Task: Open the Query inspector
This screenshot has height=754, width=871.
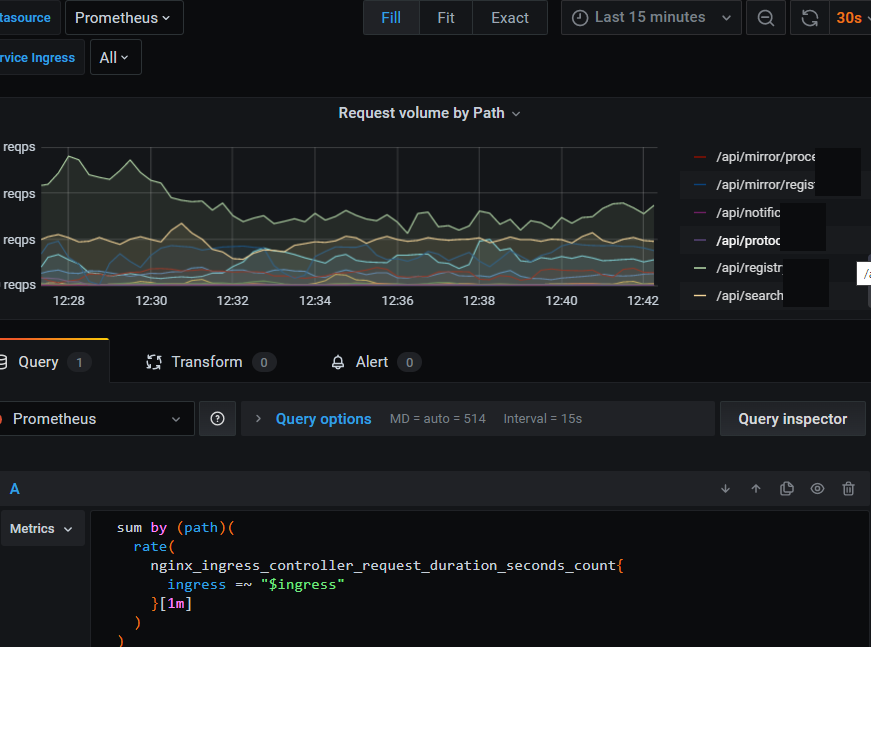Action: coord(792,419)
